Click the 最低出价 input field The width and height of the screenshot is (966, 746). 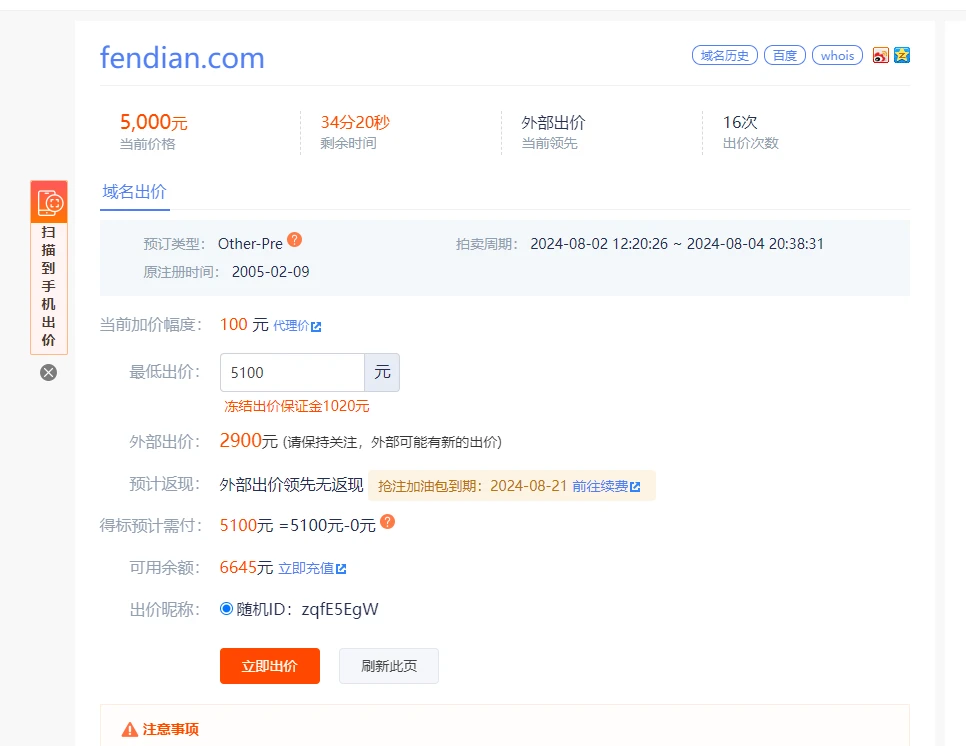point(291,372)
